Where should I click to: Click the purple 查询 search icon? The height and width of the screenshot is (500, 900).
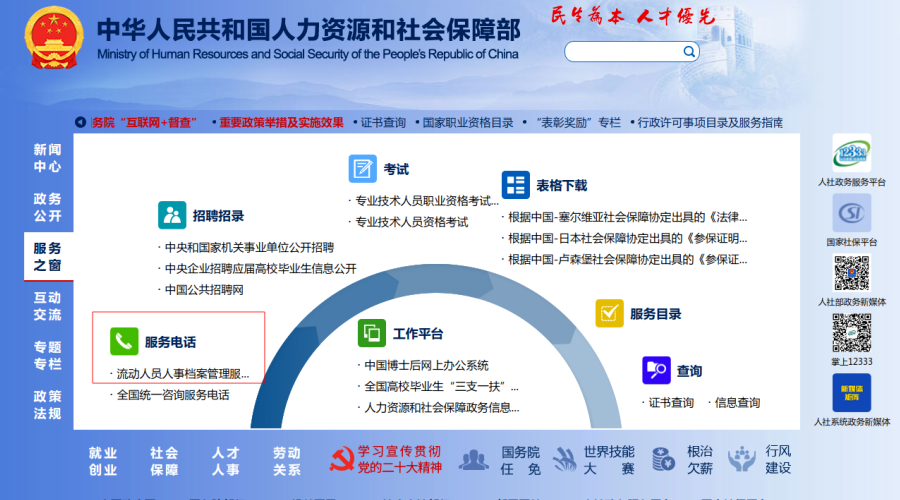click(x=656, y=370)
